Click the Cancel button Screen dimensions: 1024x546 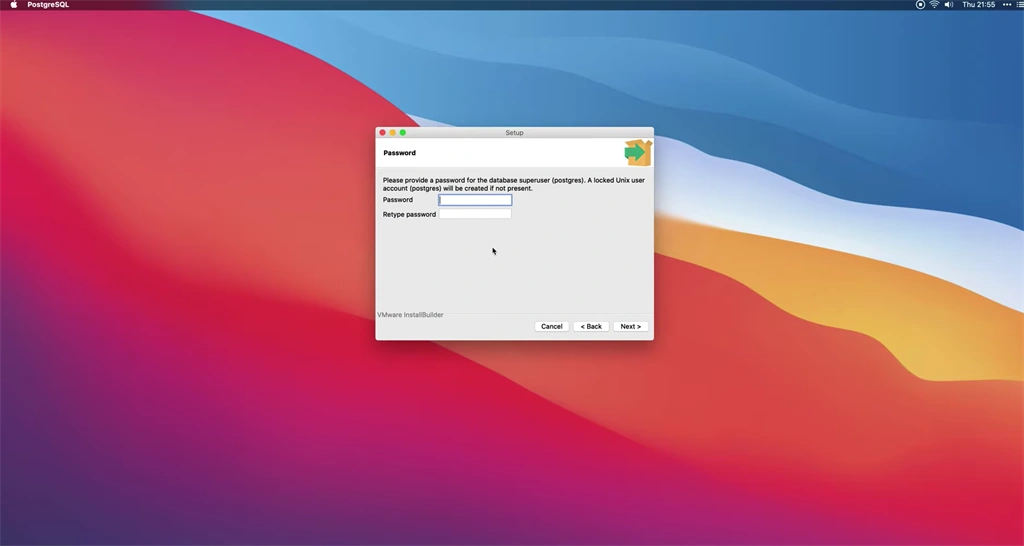551,327
